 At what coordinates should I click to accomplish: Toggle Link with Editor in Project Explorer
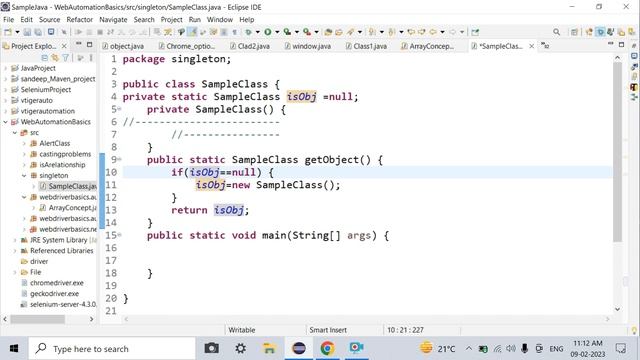[55, 58]
